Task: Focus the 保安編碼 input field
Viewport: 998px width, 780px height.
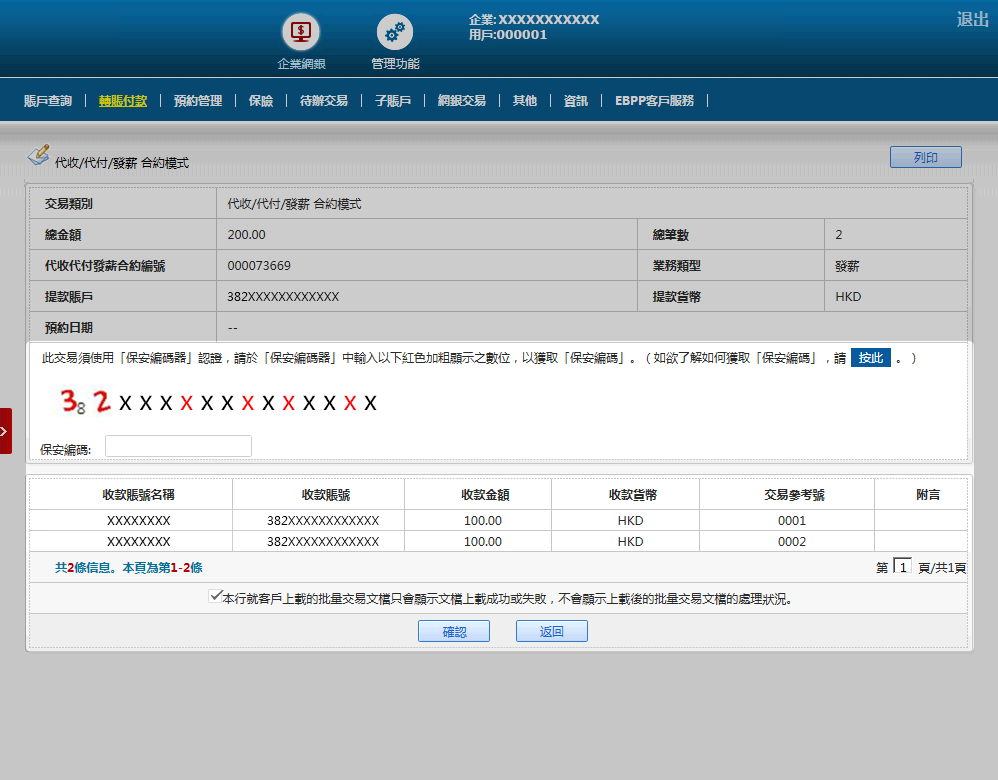Action: click(178, 446)
